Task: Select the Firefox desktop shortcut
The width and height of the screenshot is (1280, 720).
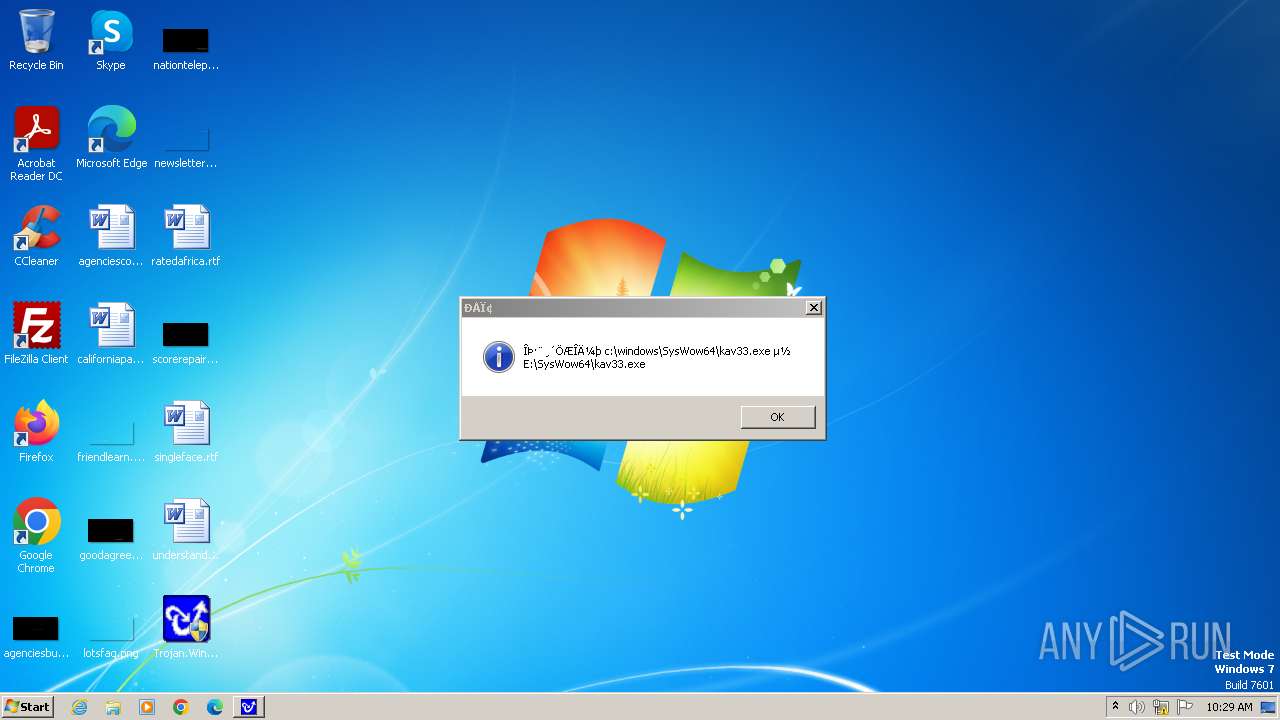Action: click(x=36, y=432)
